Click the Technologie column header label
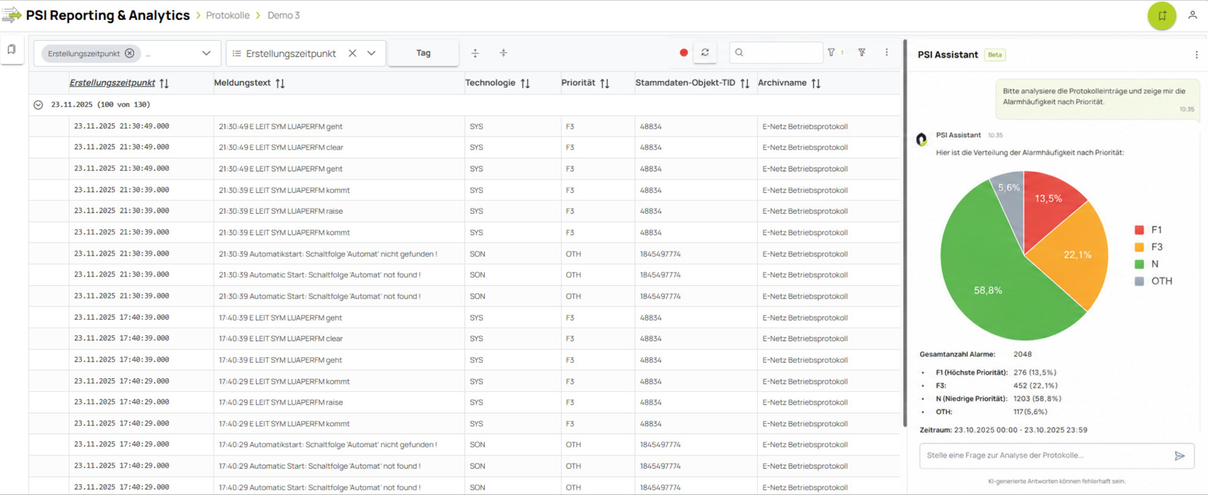Viewport: 1208px width, 495px height. tap(490, 83)
